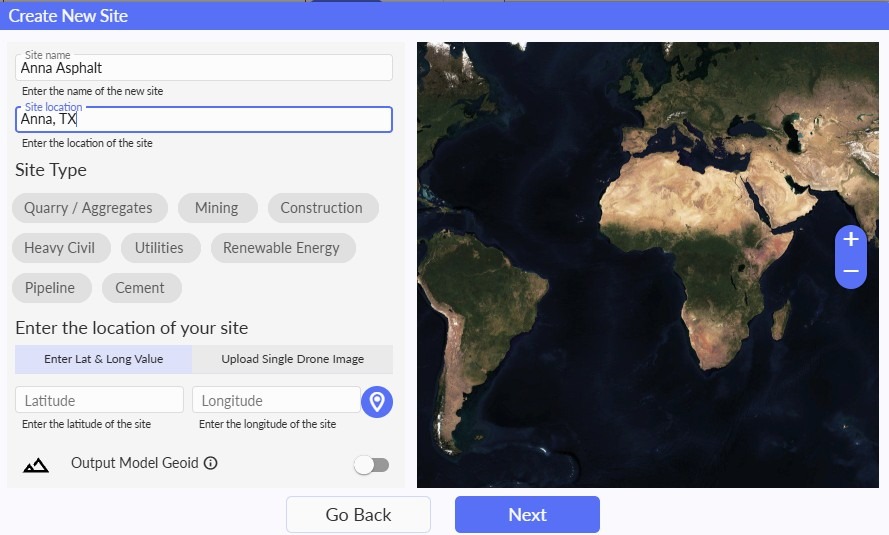This screenshot has height=535, width=889.
Task: Click the Longitude input field
Action: [276, 400]
